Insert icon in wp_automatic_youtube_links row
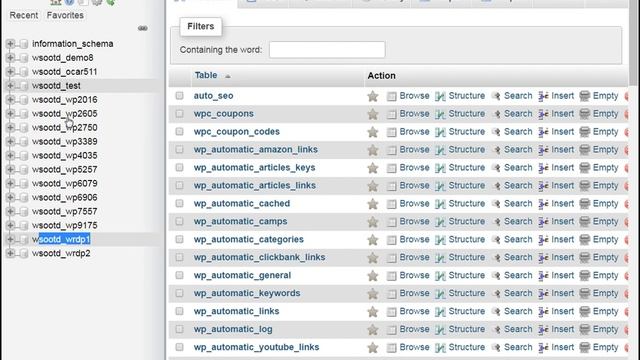The image size is (640, 360). click(543, 348)
